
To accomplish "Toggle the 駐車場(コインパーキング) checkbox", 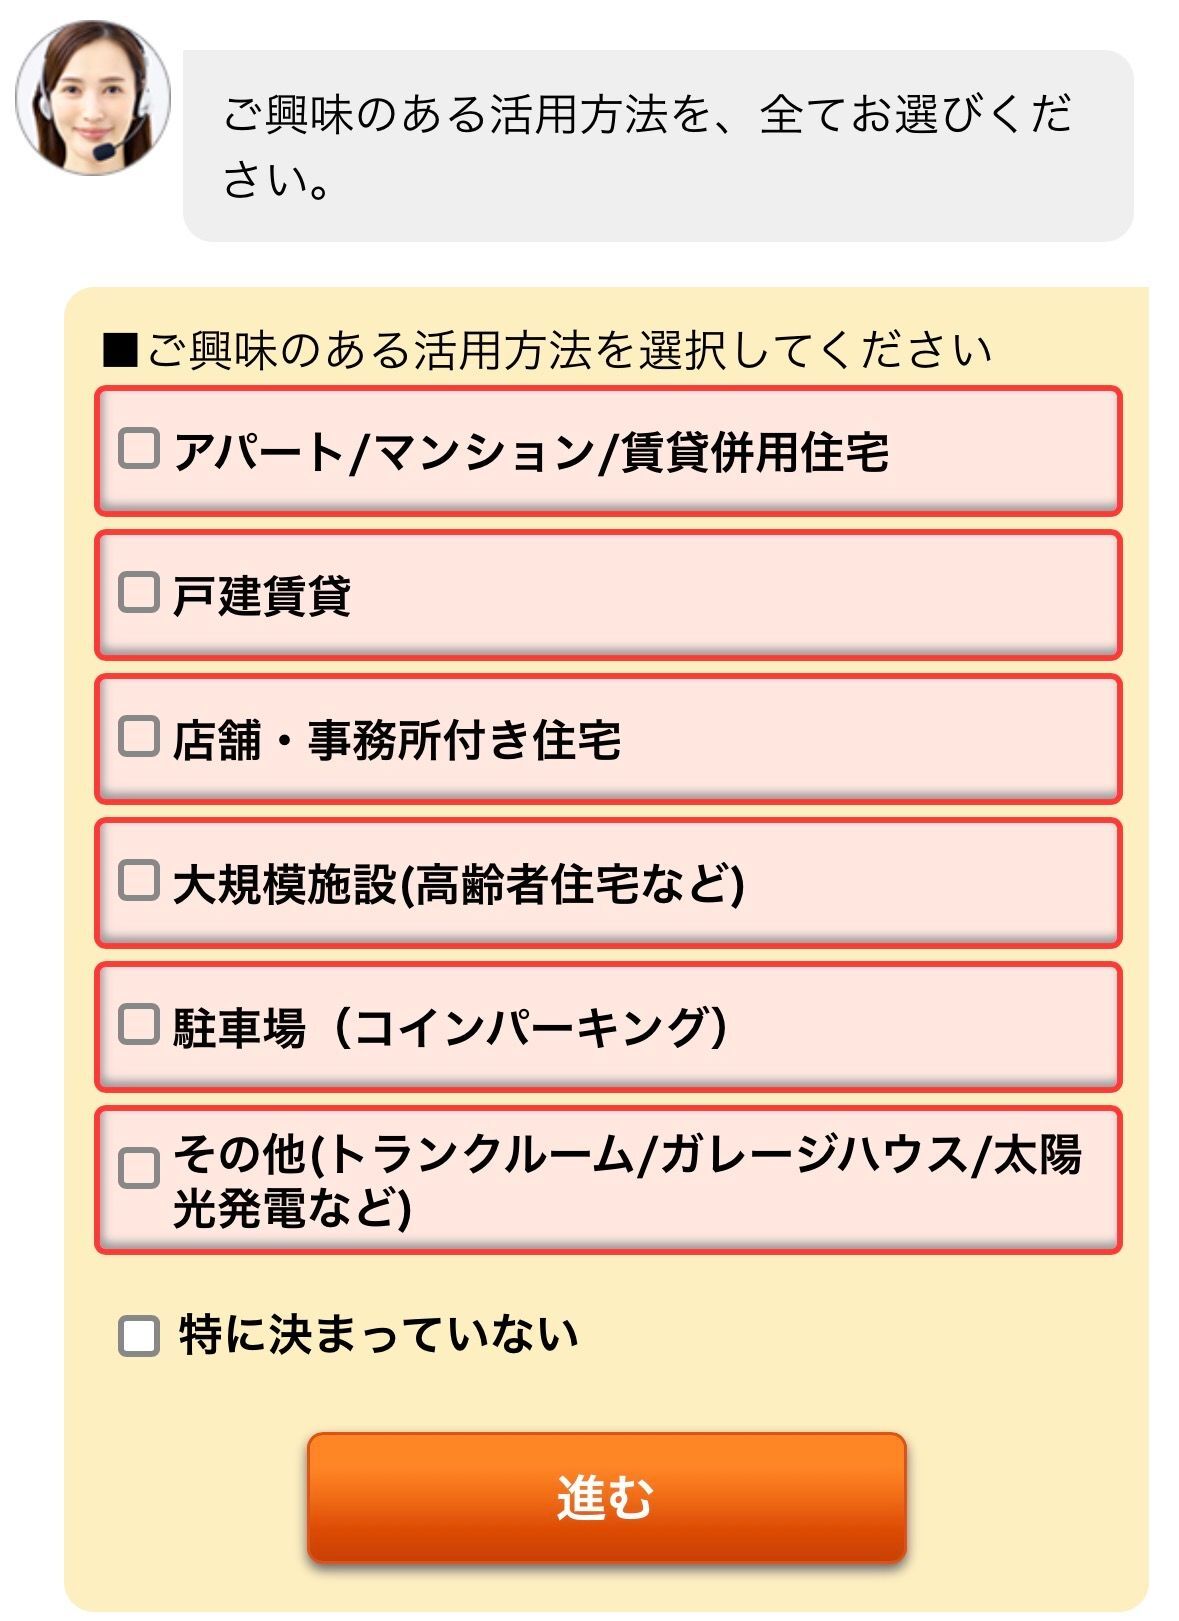I will pyautogui.click(x=139, y=1025).
